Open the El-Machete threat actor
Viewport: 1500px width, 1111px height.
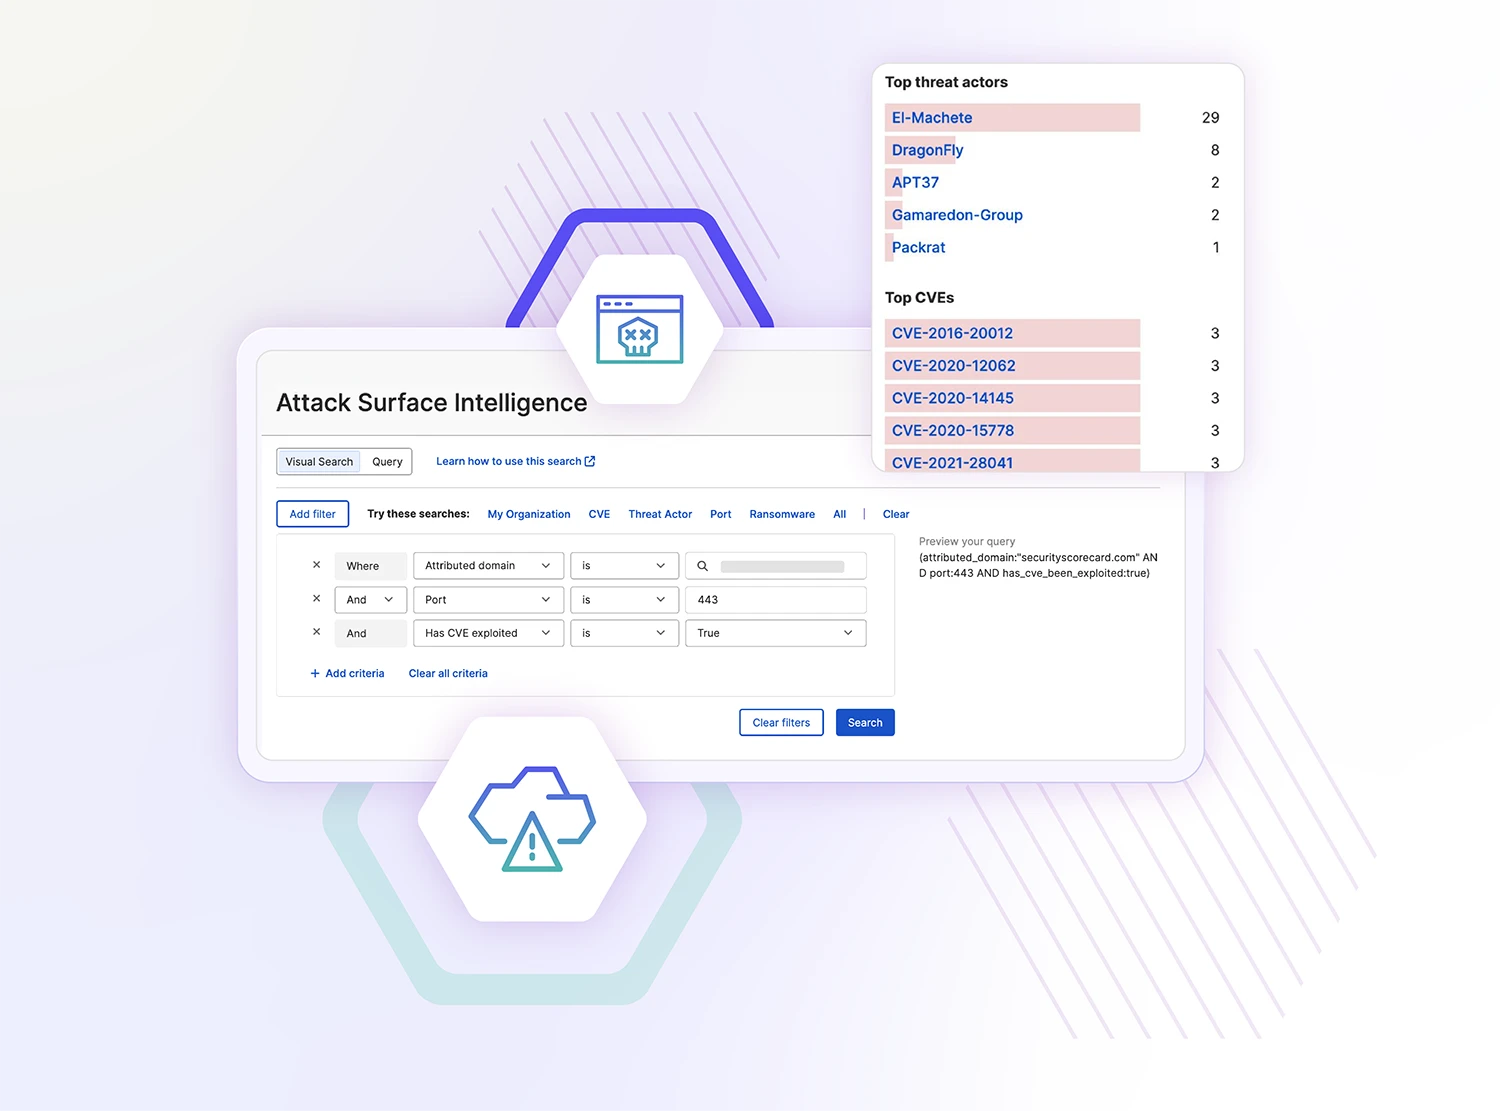coord(932,118)
